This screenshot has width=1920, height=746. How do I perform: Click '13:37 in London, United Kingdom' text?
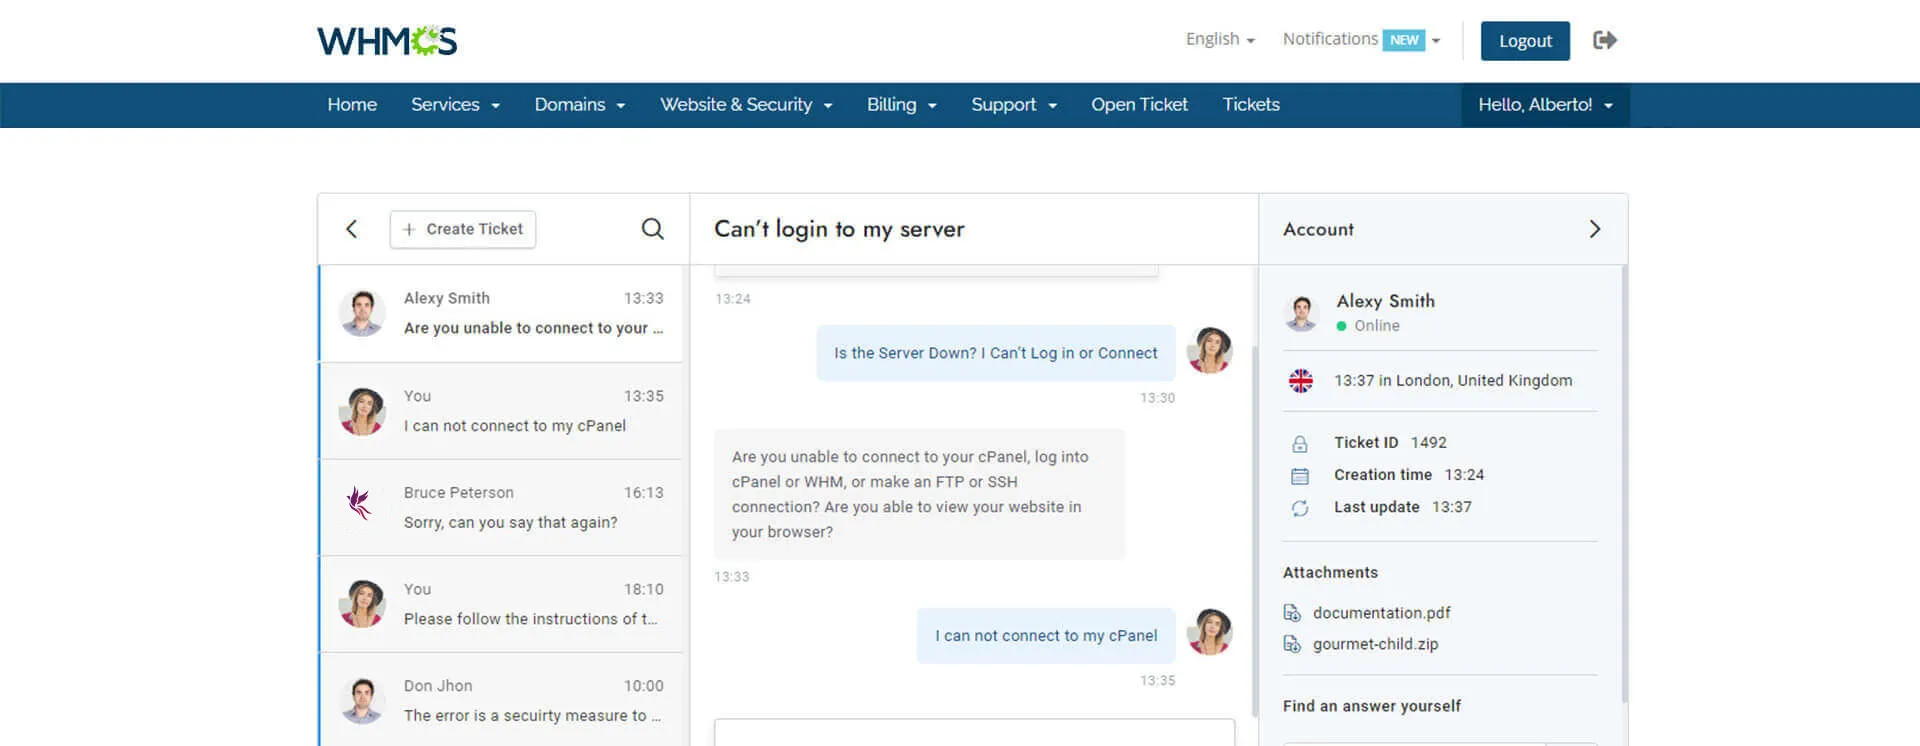(1453, 381)
